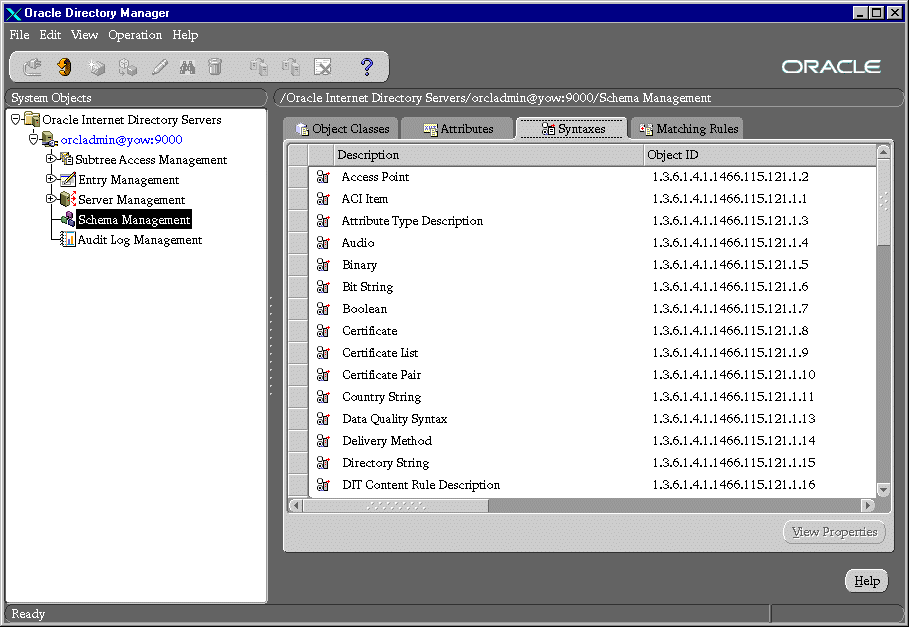Viewport: 909px width, 627px height.
Task: Open the Operation menu
Action: pyautogui.click(x=135, y=35)
